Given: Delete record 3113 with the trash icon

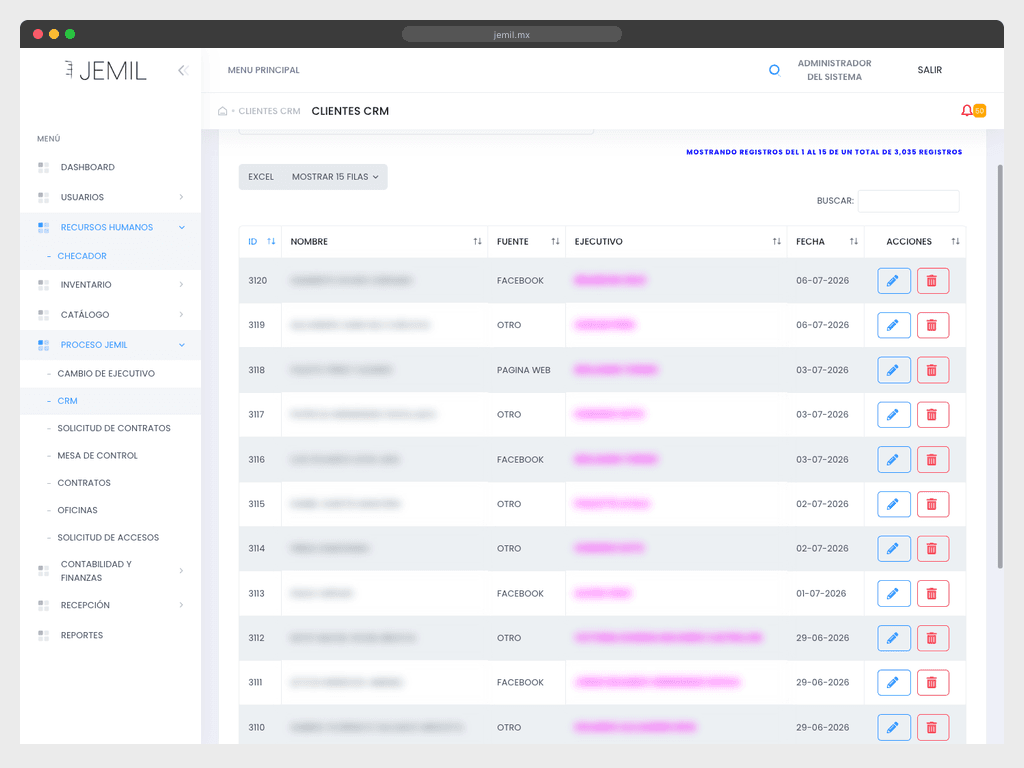Looking at the screenshot, I should [933, 594].
